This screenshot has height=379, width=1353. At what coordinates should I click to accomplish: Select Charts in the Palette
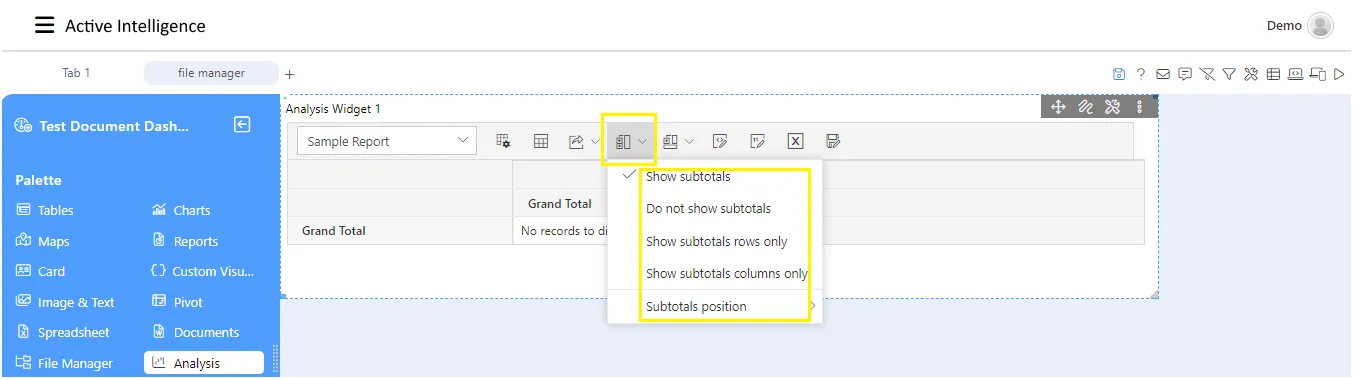click(181, 210)
